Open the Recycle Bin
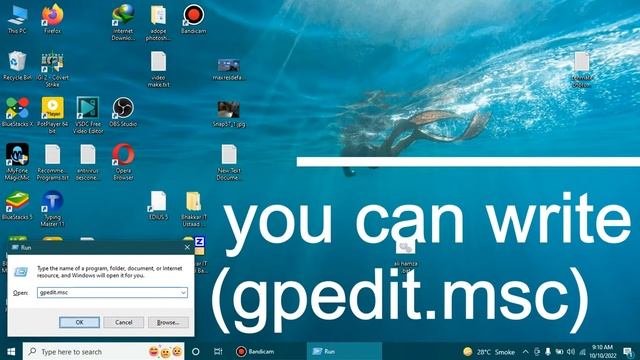Viewport: 640px width, 360px height. click(17, 66)
